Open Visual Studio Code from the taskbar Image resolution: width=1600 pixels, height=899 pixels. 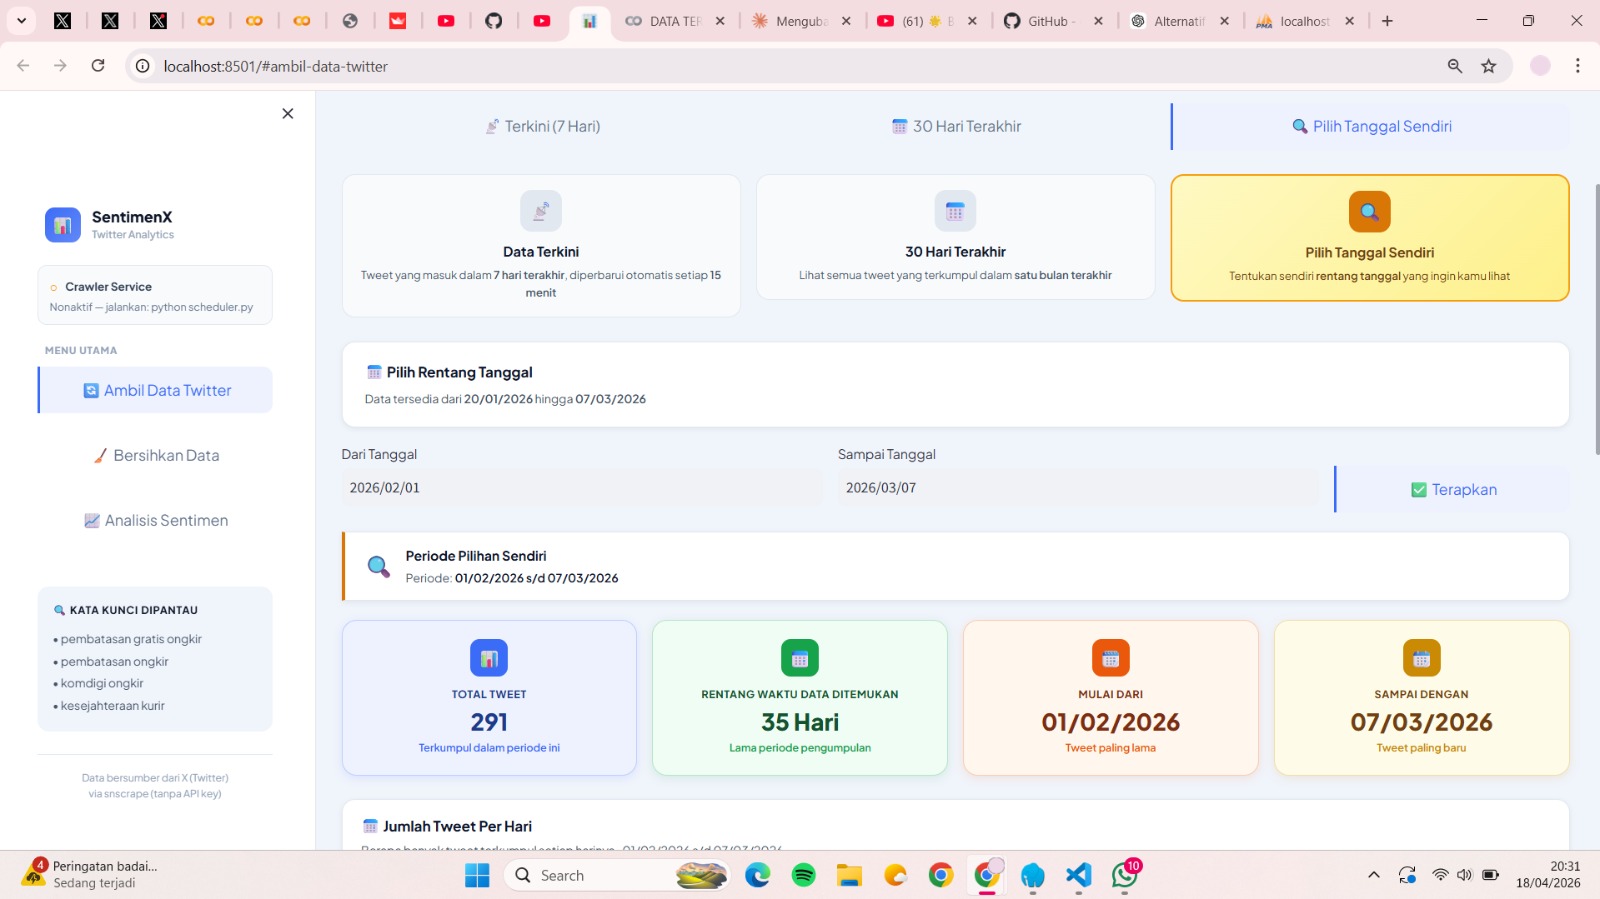[1078, 875]
